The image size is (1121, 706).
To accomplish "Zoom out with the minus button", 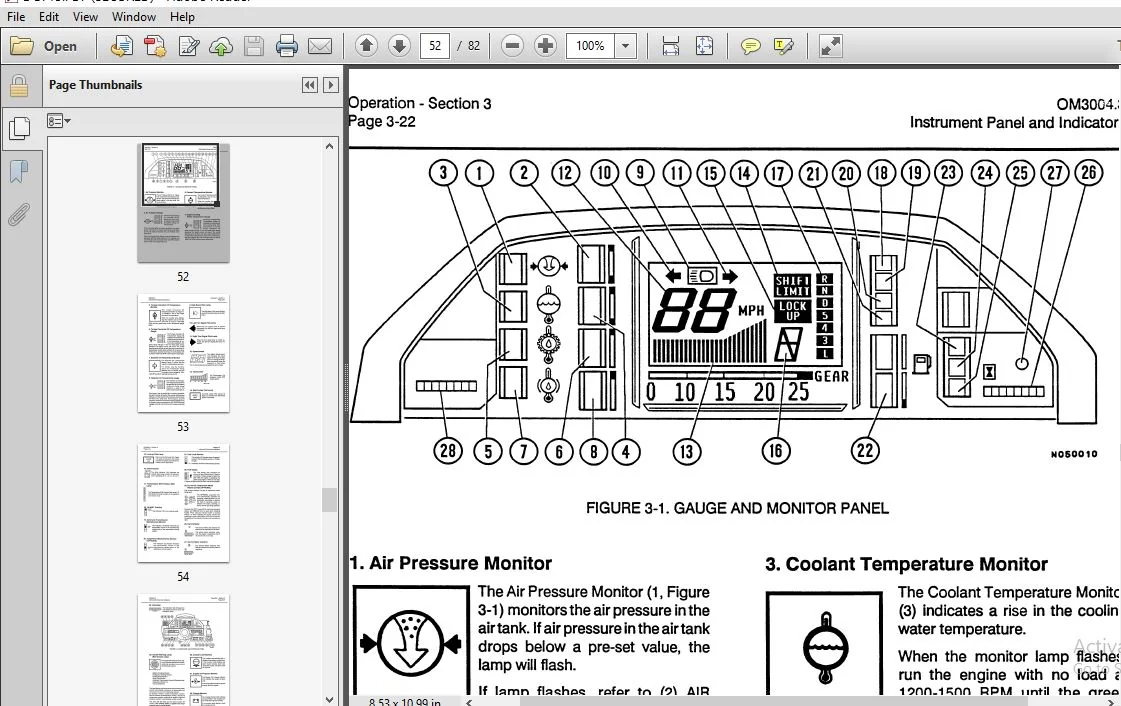I will coord(512,46).
